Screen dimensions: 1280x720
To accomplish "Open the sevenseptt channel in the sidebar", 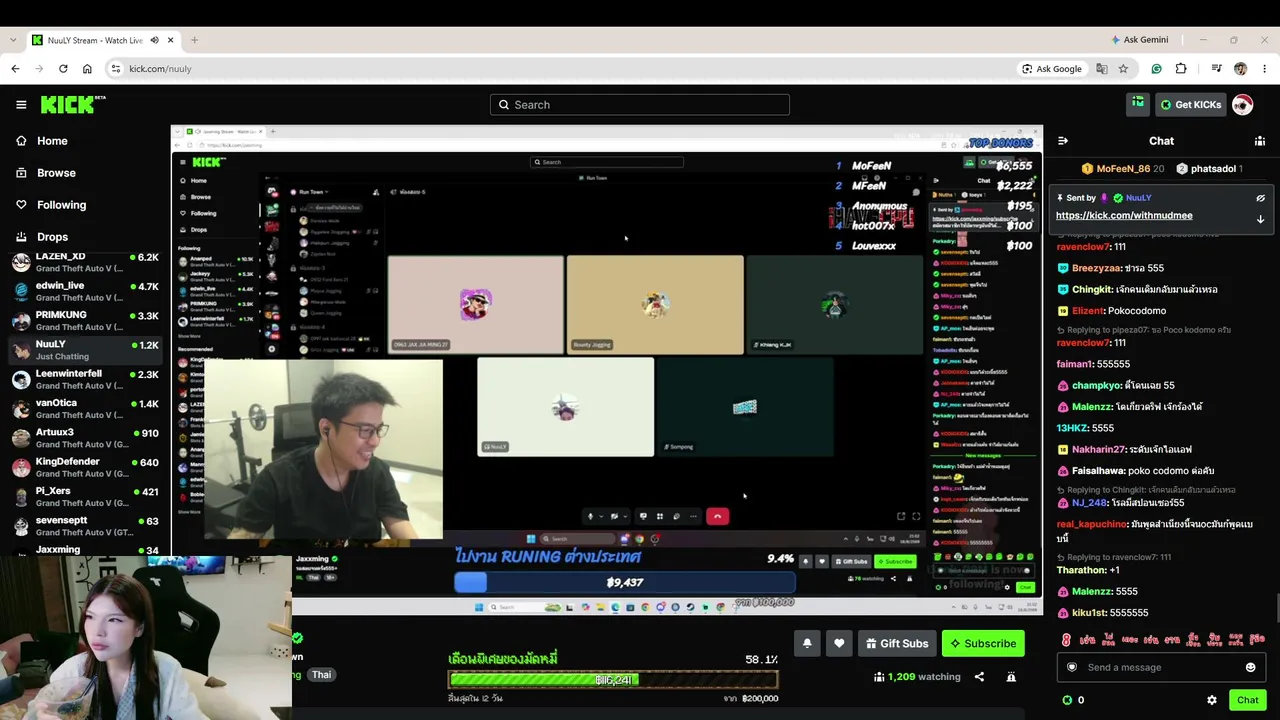I will coord(84,526).
